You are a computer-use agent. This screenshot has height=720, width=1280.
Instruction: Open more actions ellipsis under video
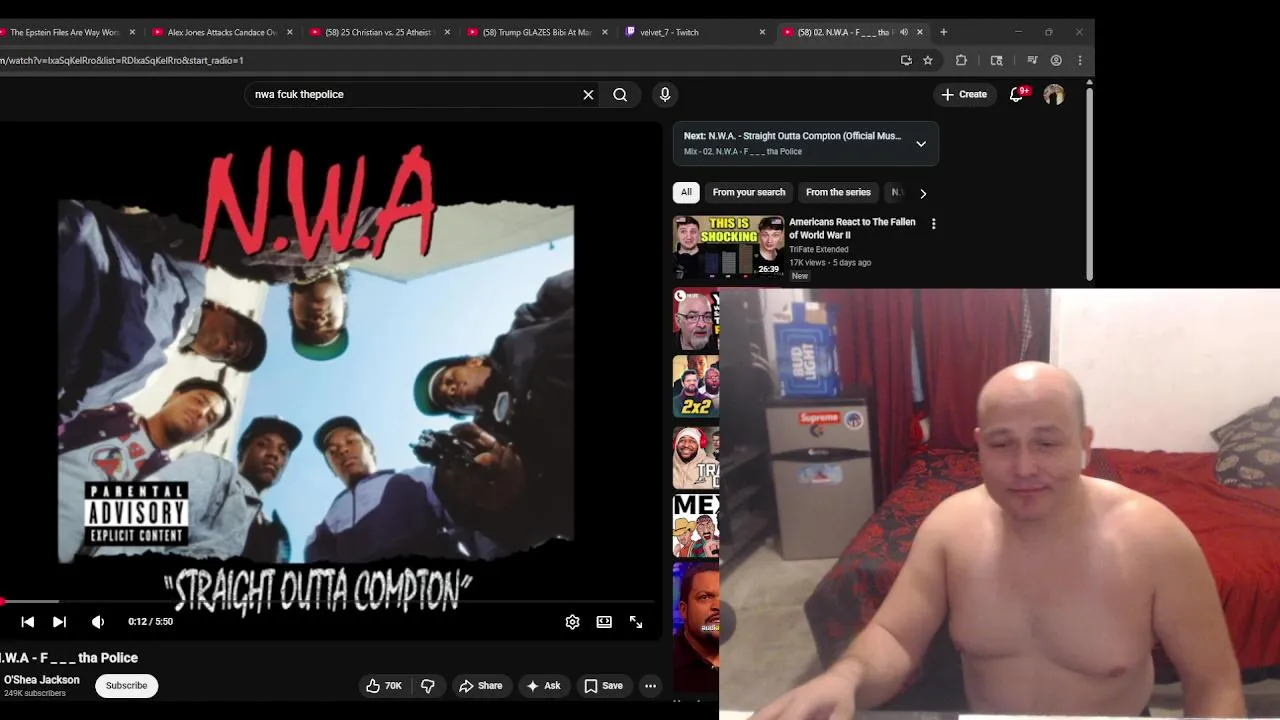click(x=650, y=686)
